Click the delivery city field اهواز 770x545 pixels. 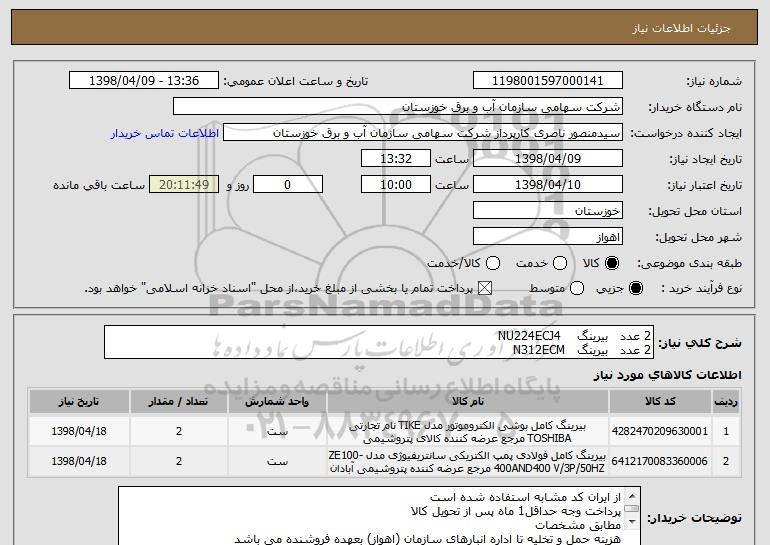548,237
